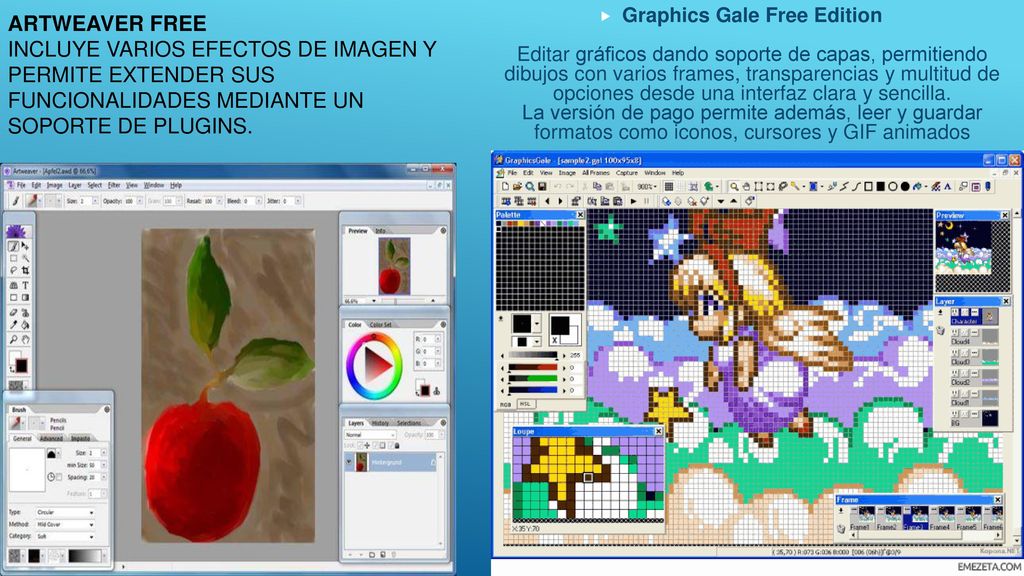This screenshot has width=1024, height=576.
Task: Open GraphicsGale All Frames menu
Action: (x=595, y=173)
